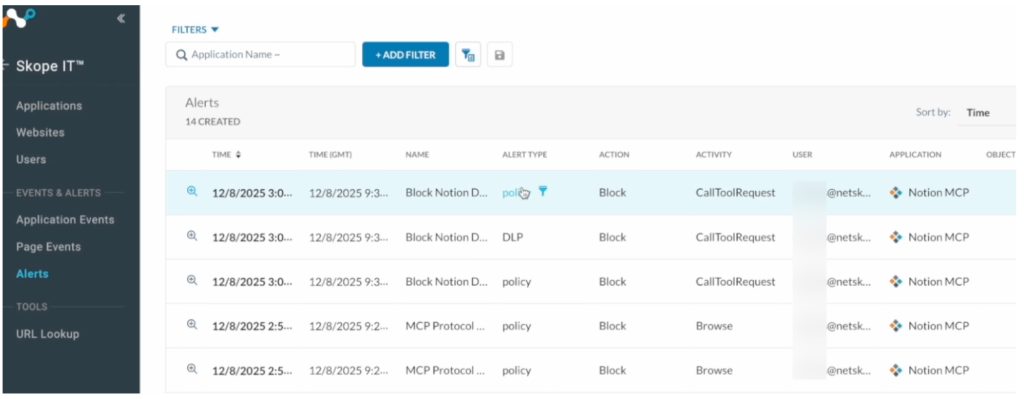
Task: Click the APPLICATION column header
Action: 916,155
